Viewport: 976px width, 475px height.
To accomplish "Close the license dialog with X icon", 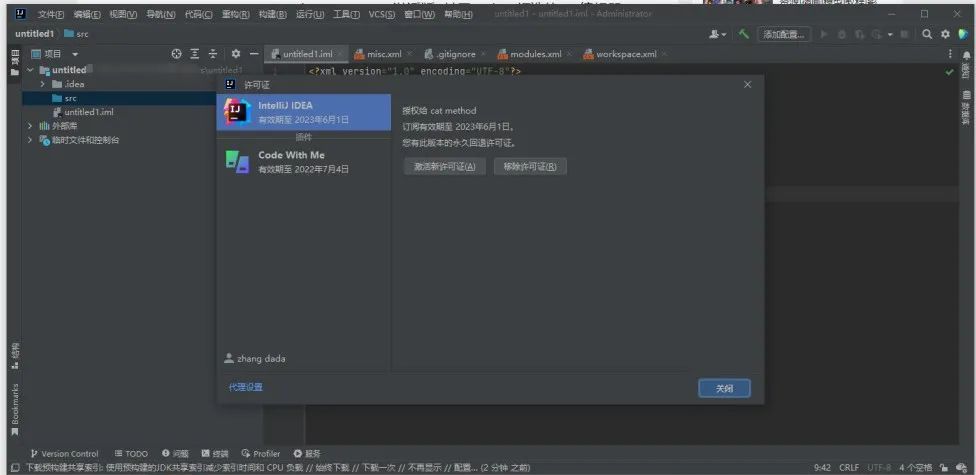I will click(x=748, y=85).
